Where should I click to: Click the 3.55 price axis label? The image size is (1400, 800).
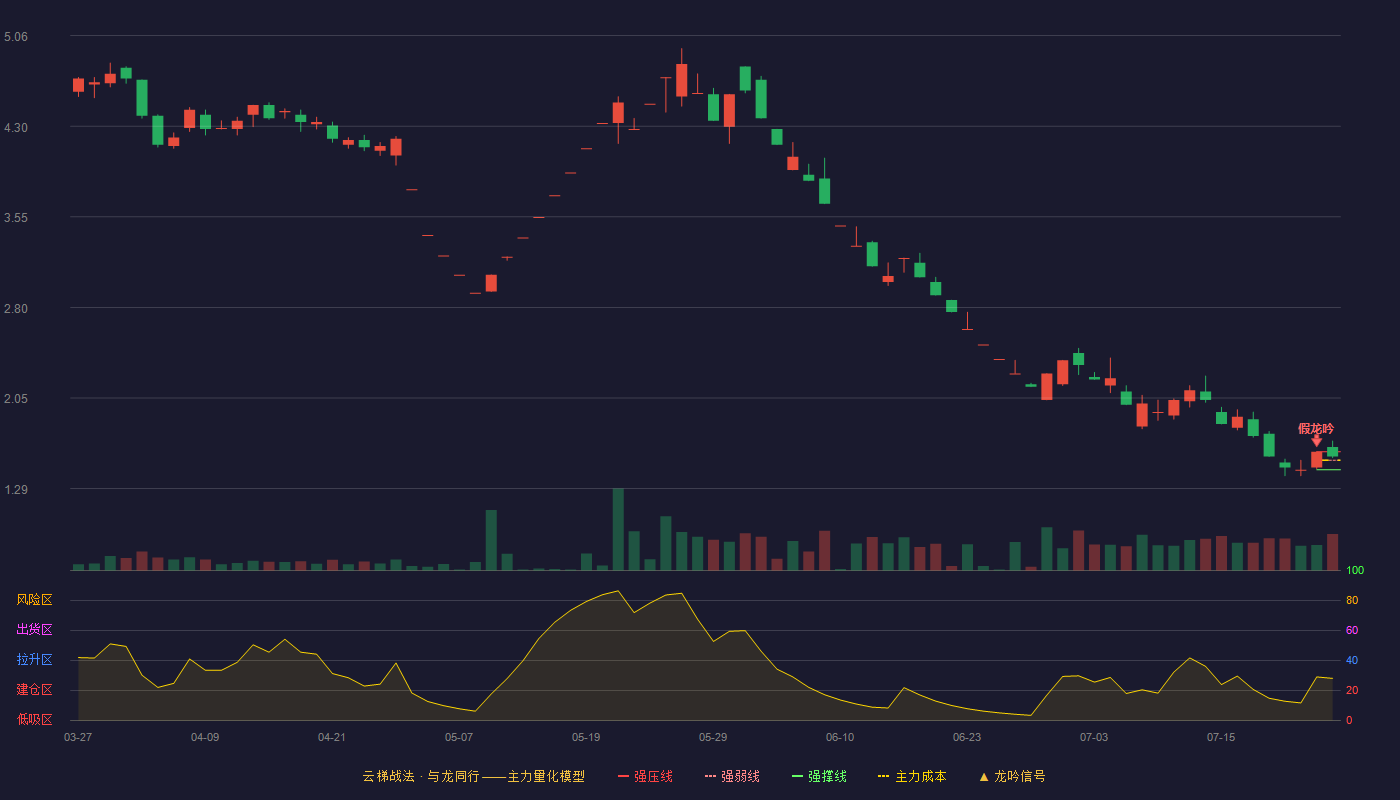pyautogui.click(x=16, y=218)
